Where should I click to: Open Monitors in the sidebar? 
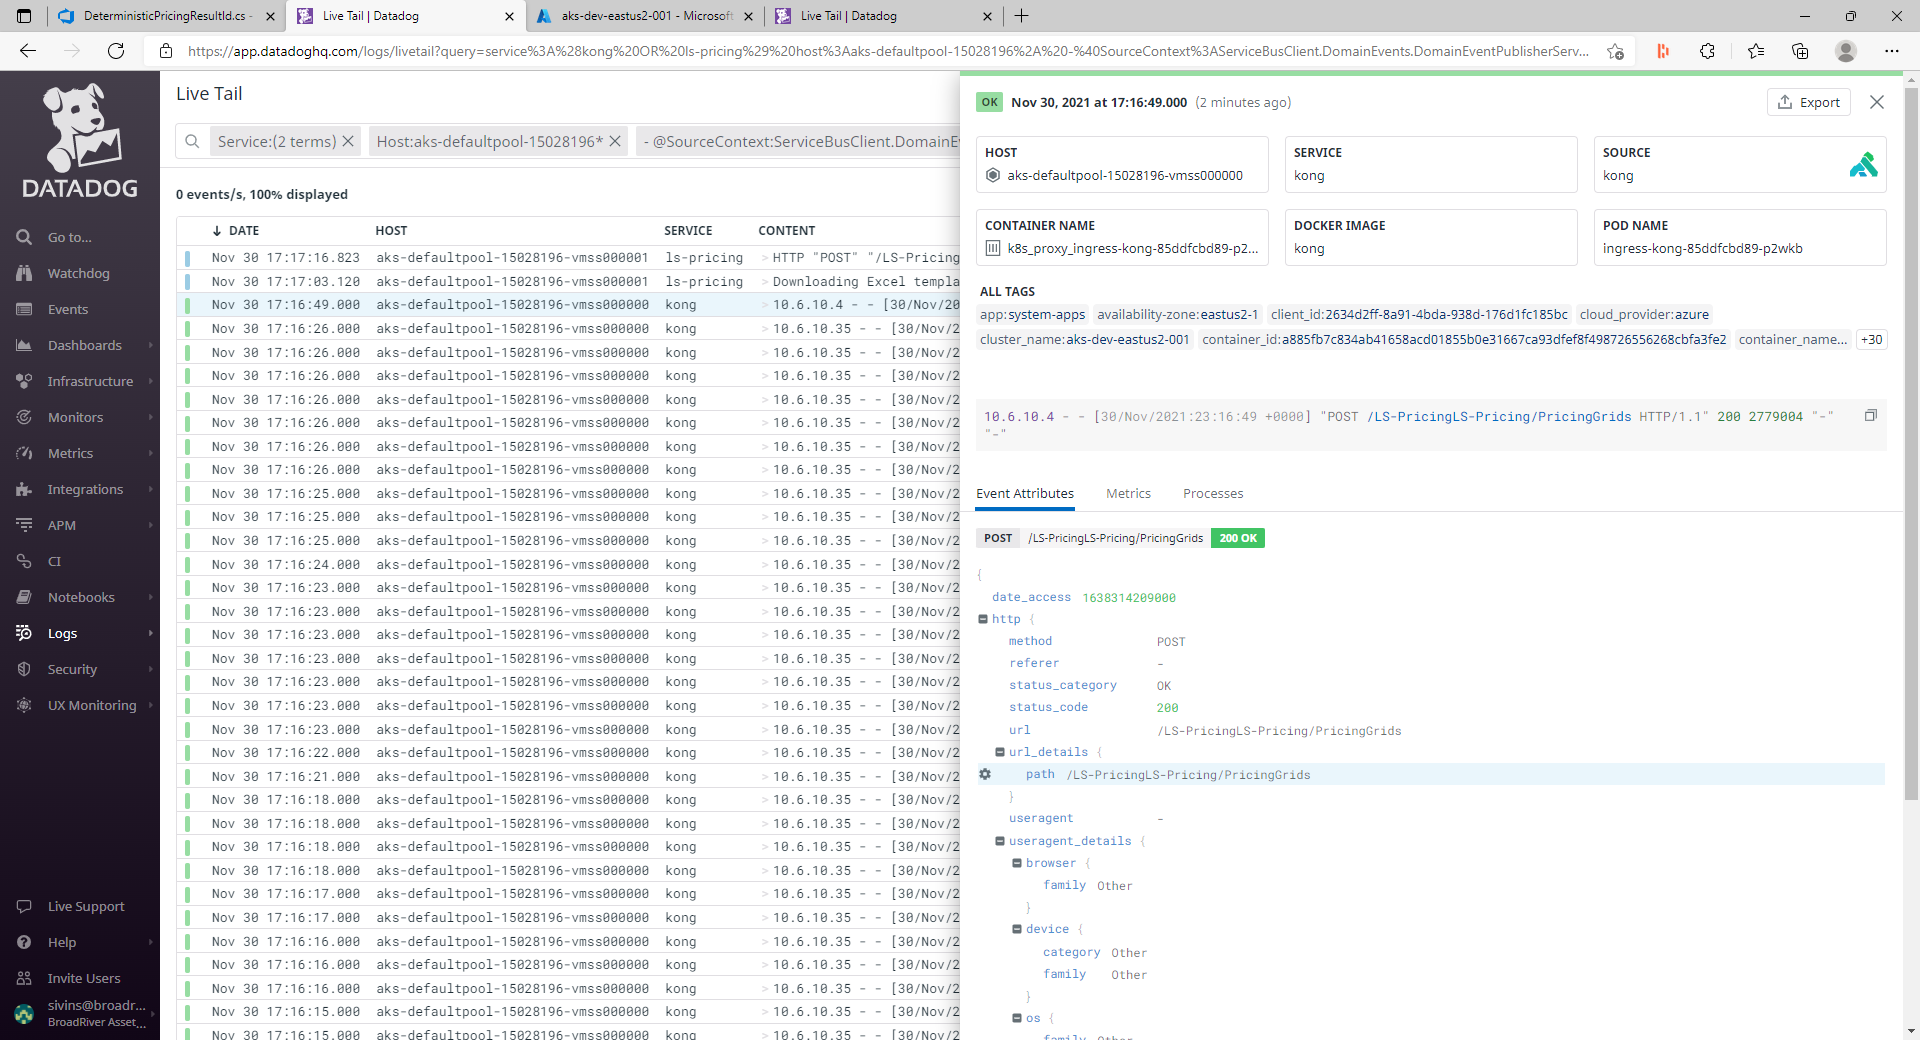[75, 417]
